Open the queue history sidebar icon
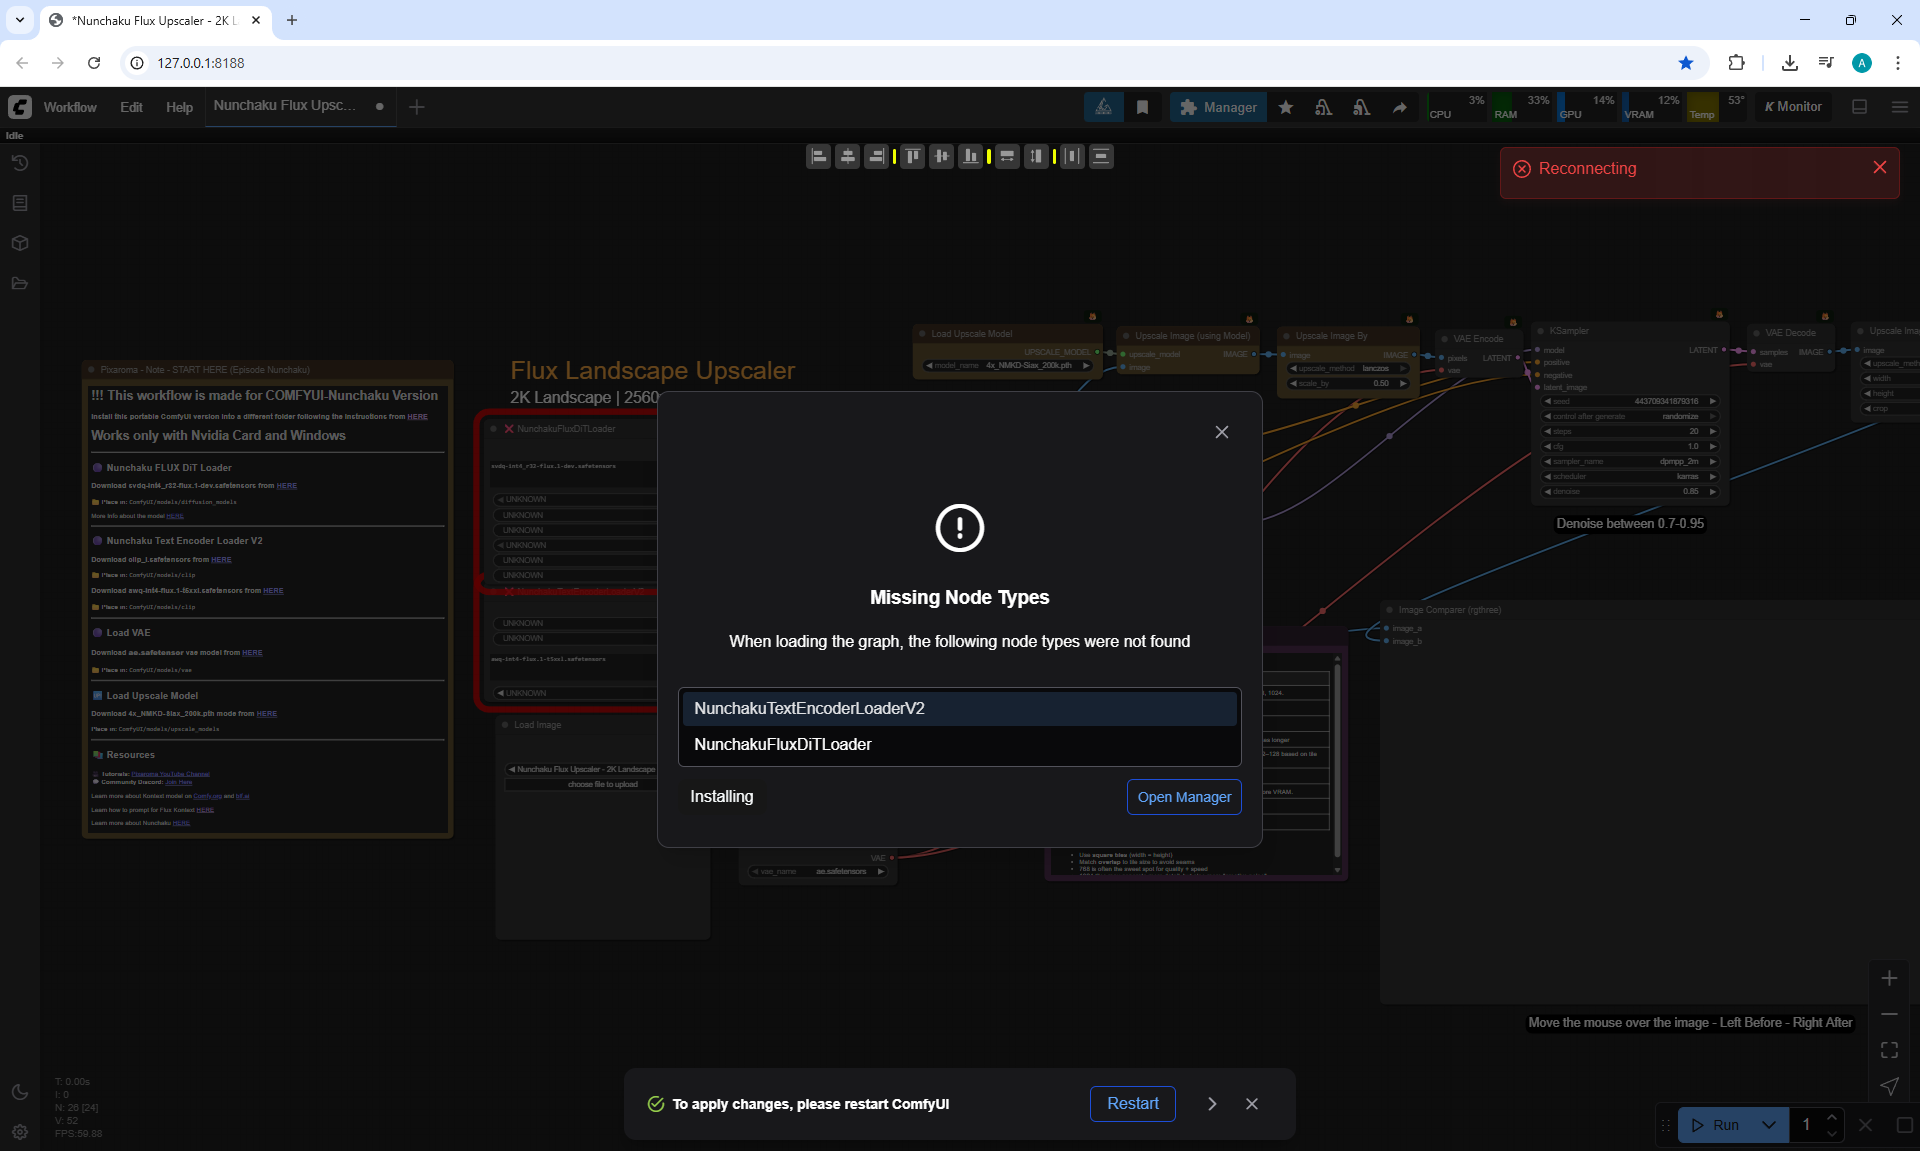1920x1151 pixels. pyautogui.click(x=19, y=163)
